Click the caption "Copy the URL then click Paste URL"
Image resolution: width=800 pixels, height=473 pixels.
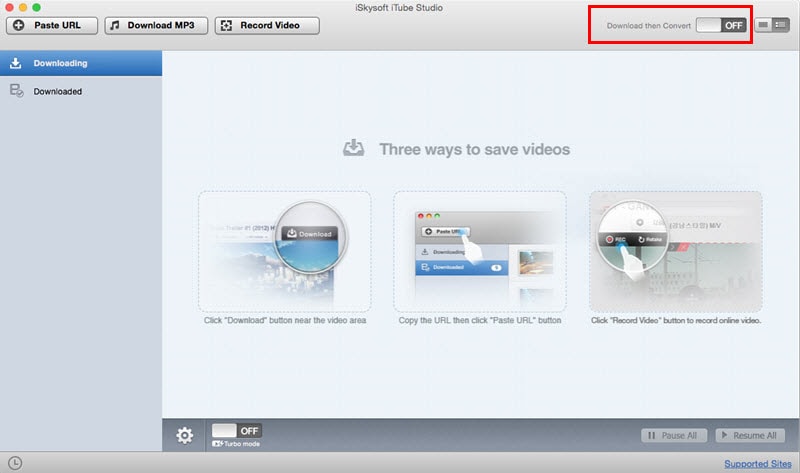[480, 320]
